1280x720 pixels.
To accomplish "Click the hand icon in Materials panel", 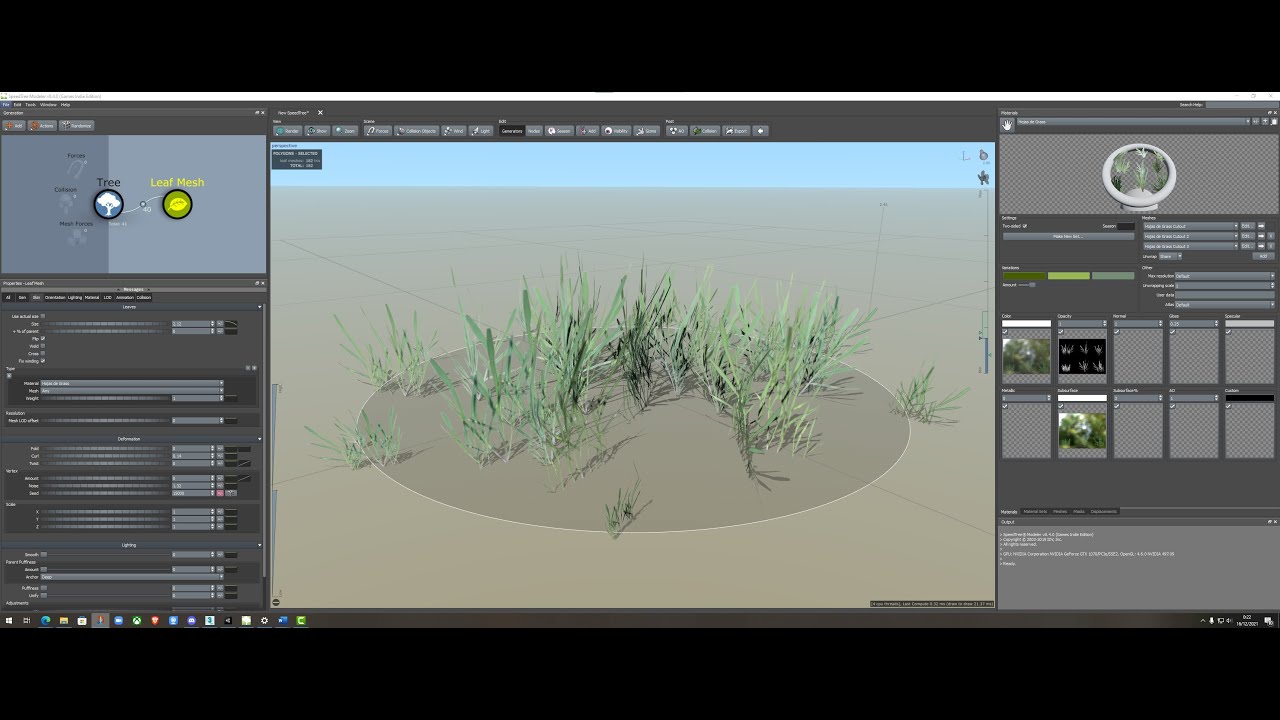I will click(1007, 124).
